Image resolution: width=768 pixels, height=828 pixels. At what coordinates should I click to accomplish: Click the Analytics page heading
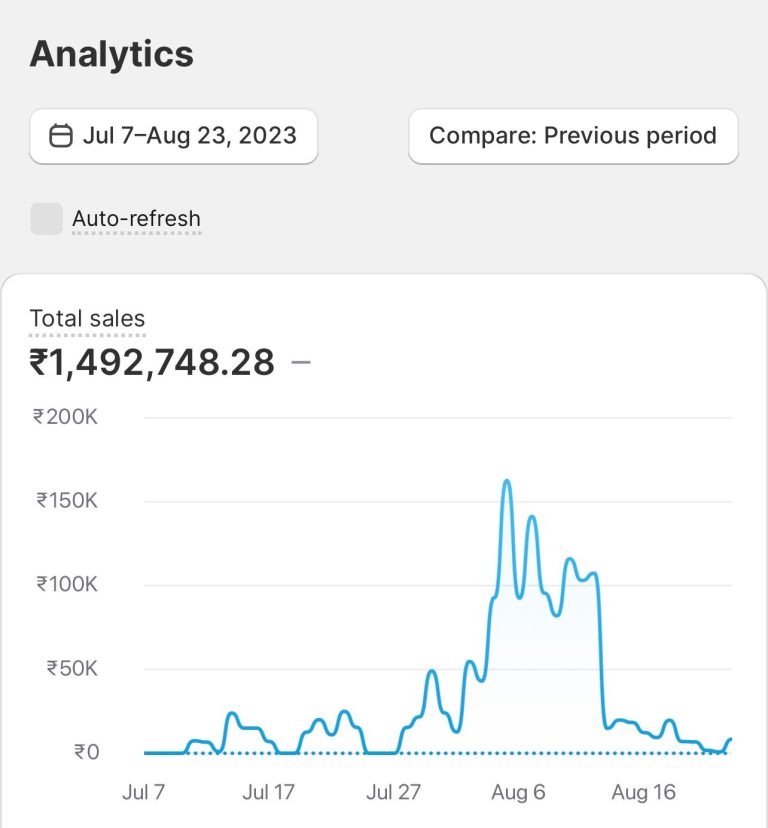(112, 54)
